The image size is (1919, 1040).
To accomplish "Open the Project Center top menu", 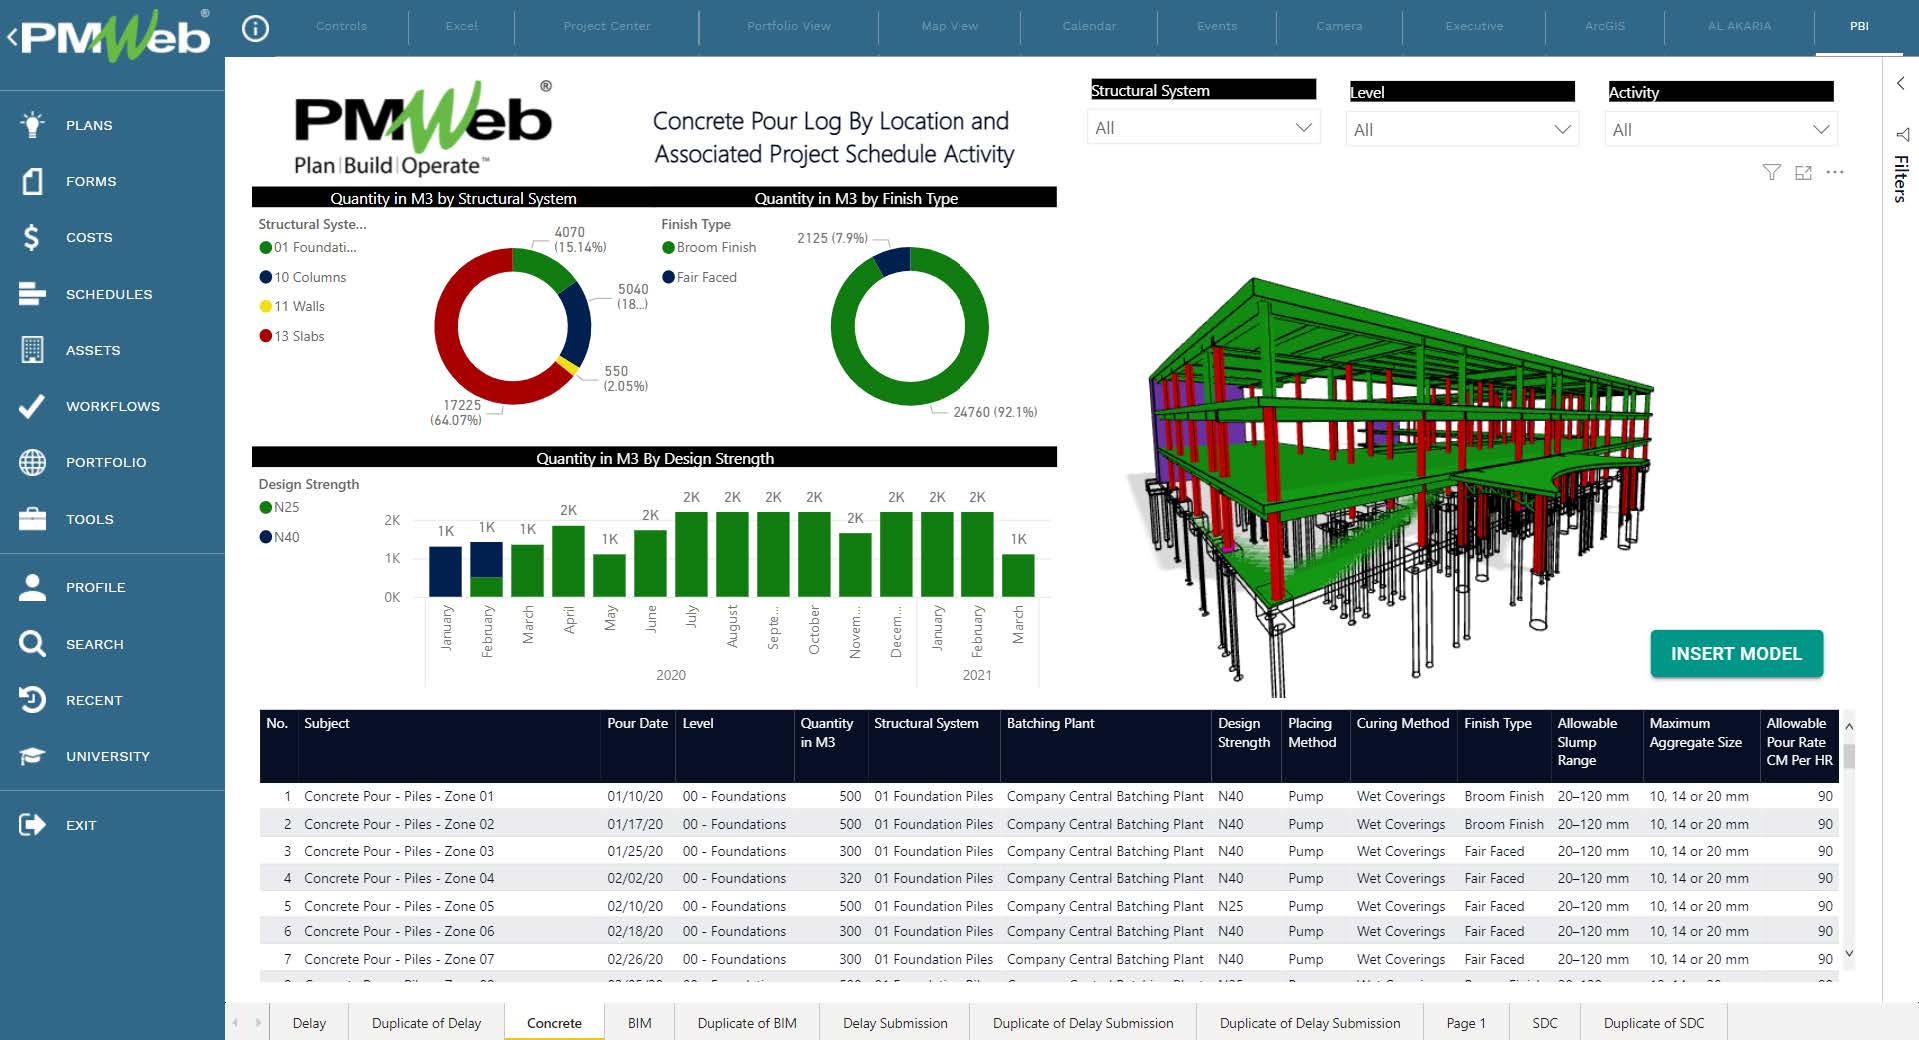I will coord(606,26).
